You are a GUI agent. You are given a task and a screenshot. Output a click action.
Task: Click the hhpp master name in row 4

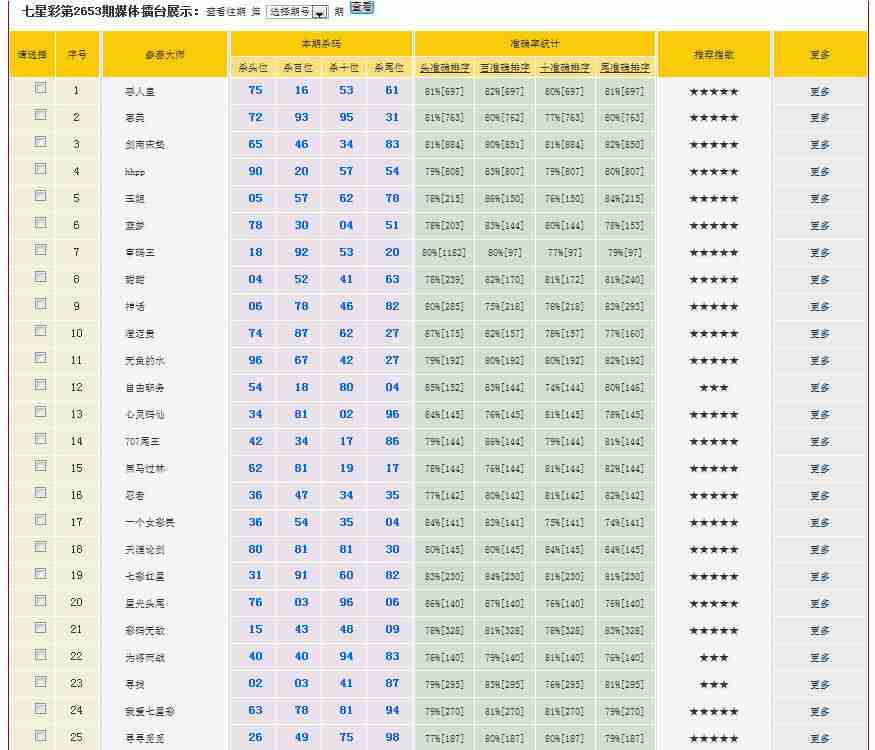tap(122, 172)
